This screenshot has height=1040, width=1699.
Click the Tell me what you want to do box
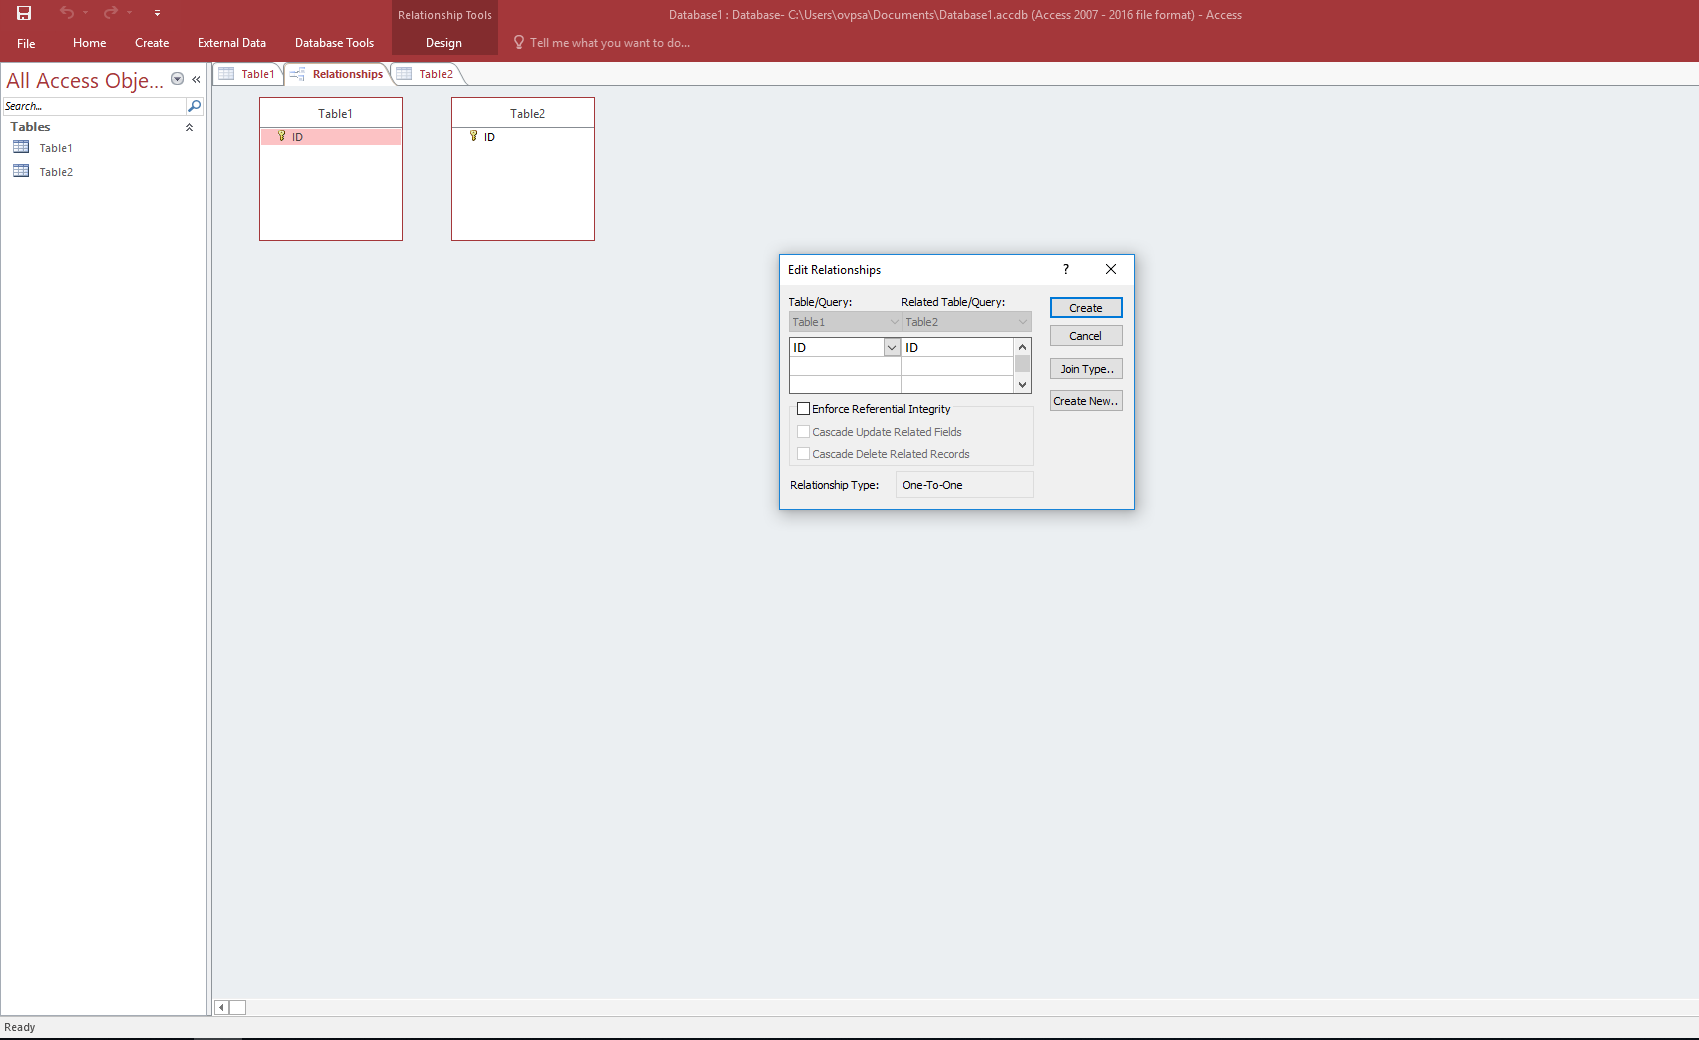click(610, 43)
